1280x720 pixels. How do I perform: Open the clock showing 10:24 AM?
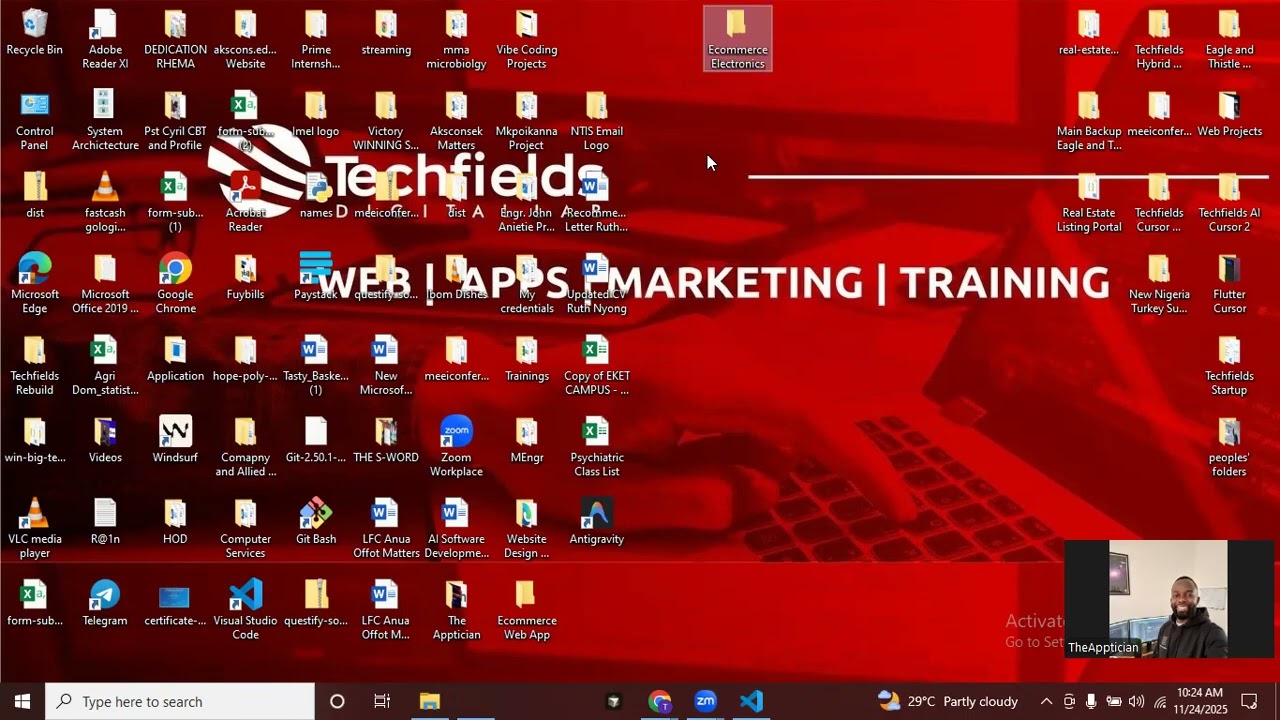[1200, 701]
